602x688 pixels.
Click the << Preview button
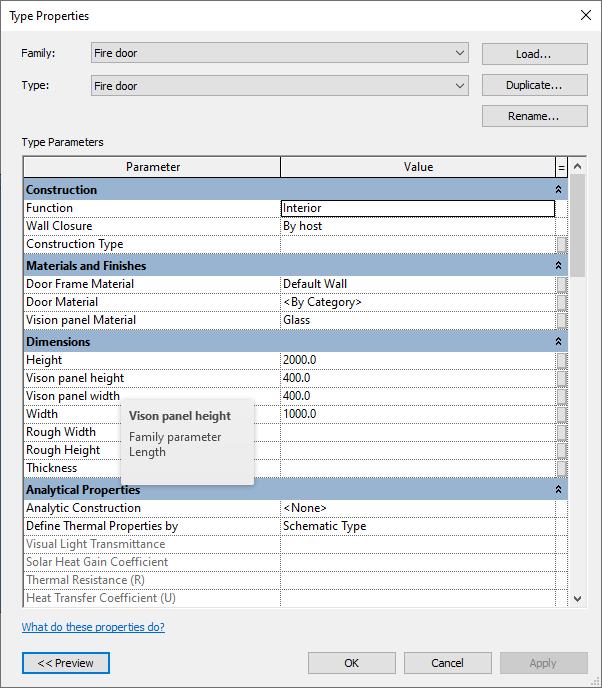coord(66,663)
